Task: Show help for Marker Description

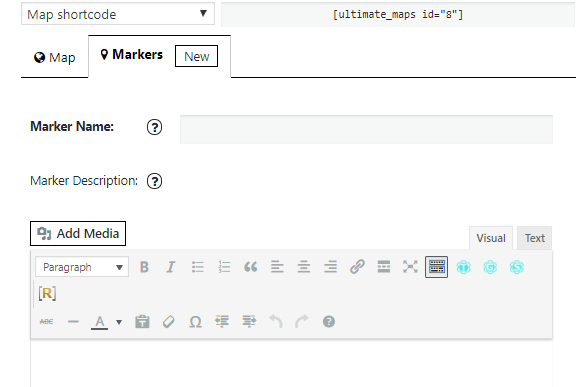Action: 154,181
